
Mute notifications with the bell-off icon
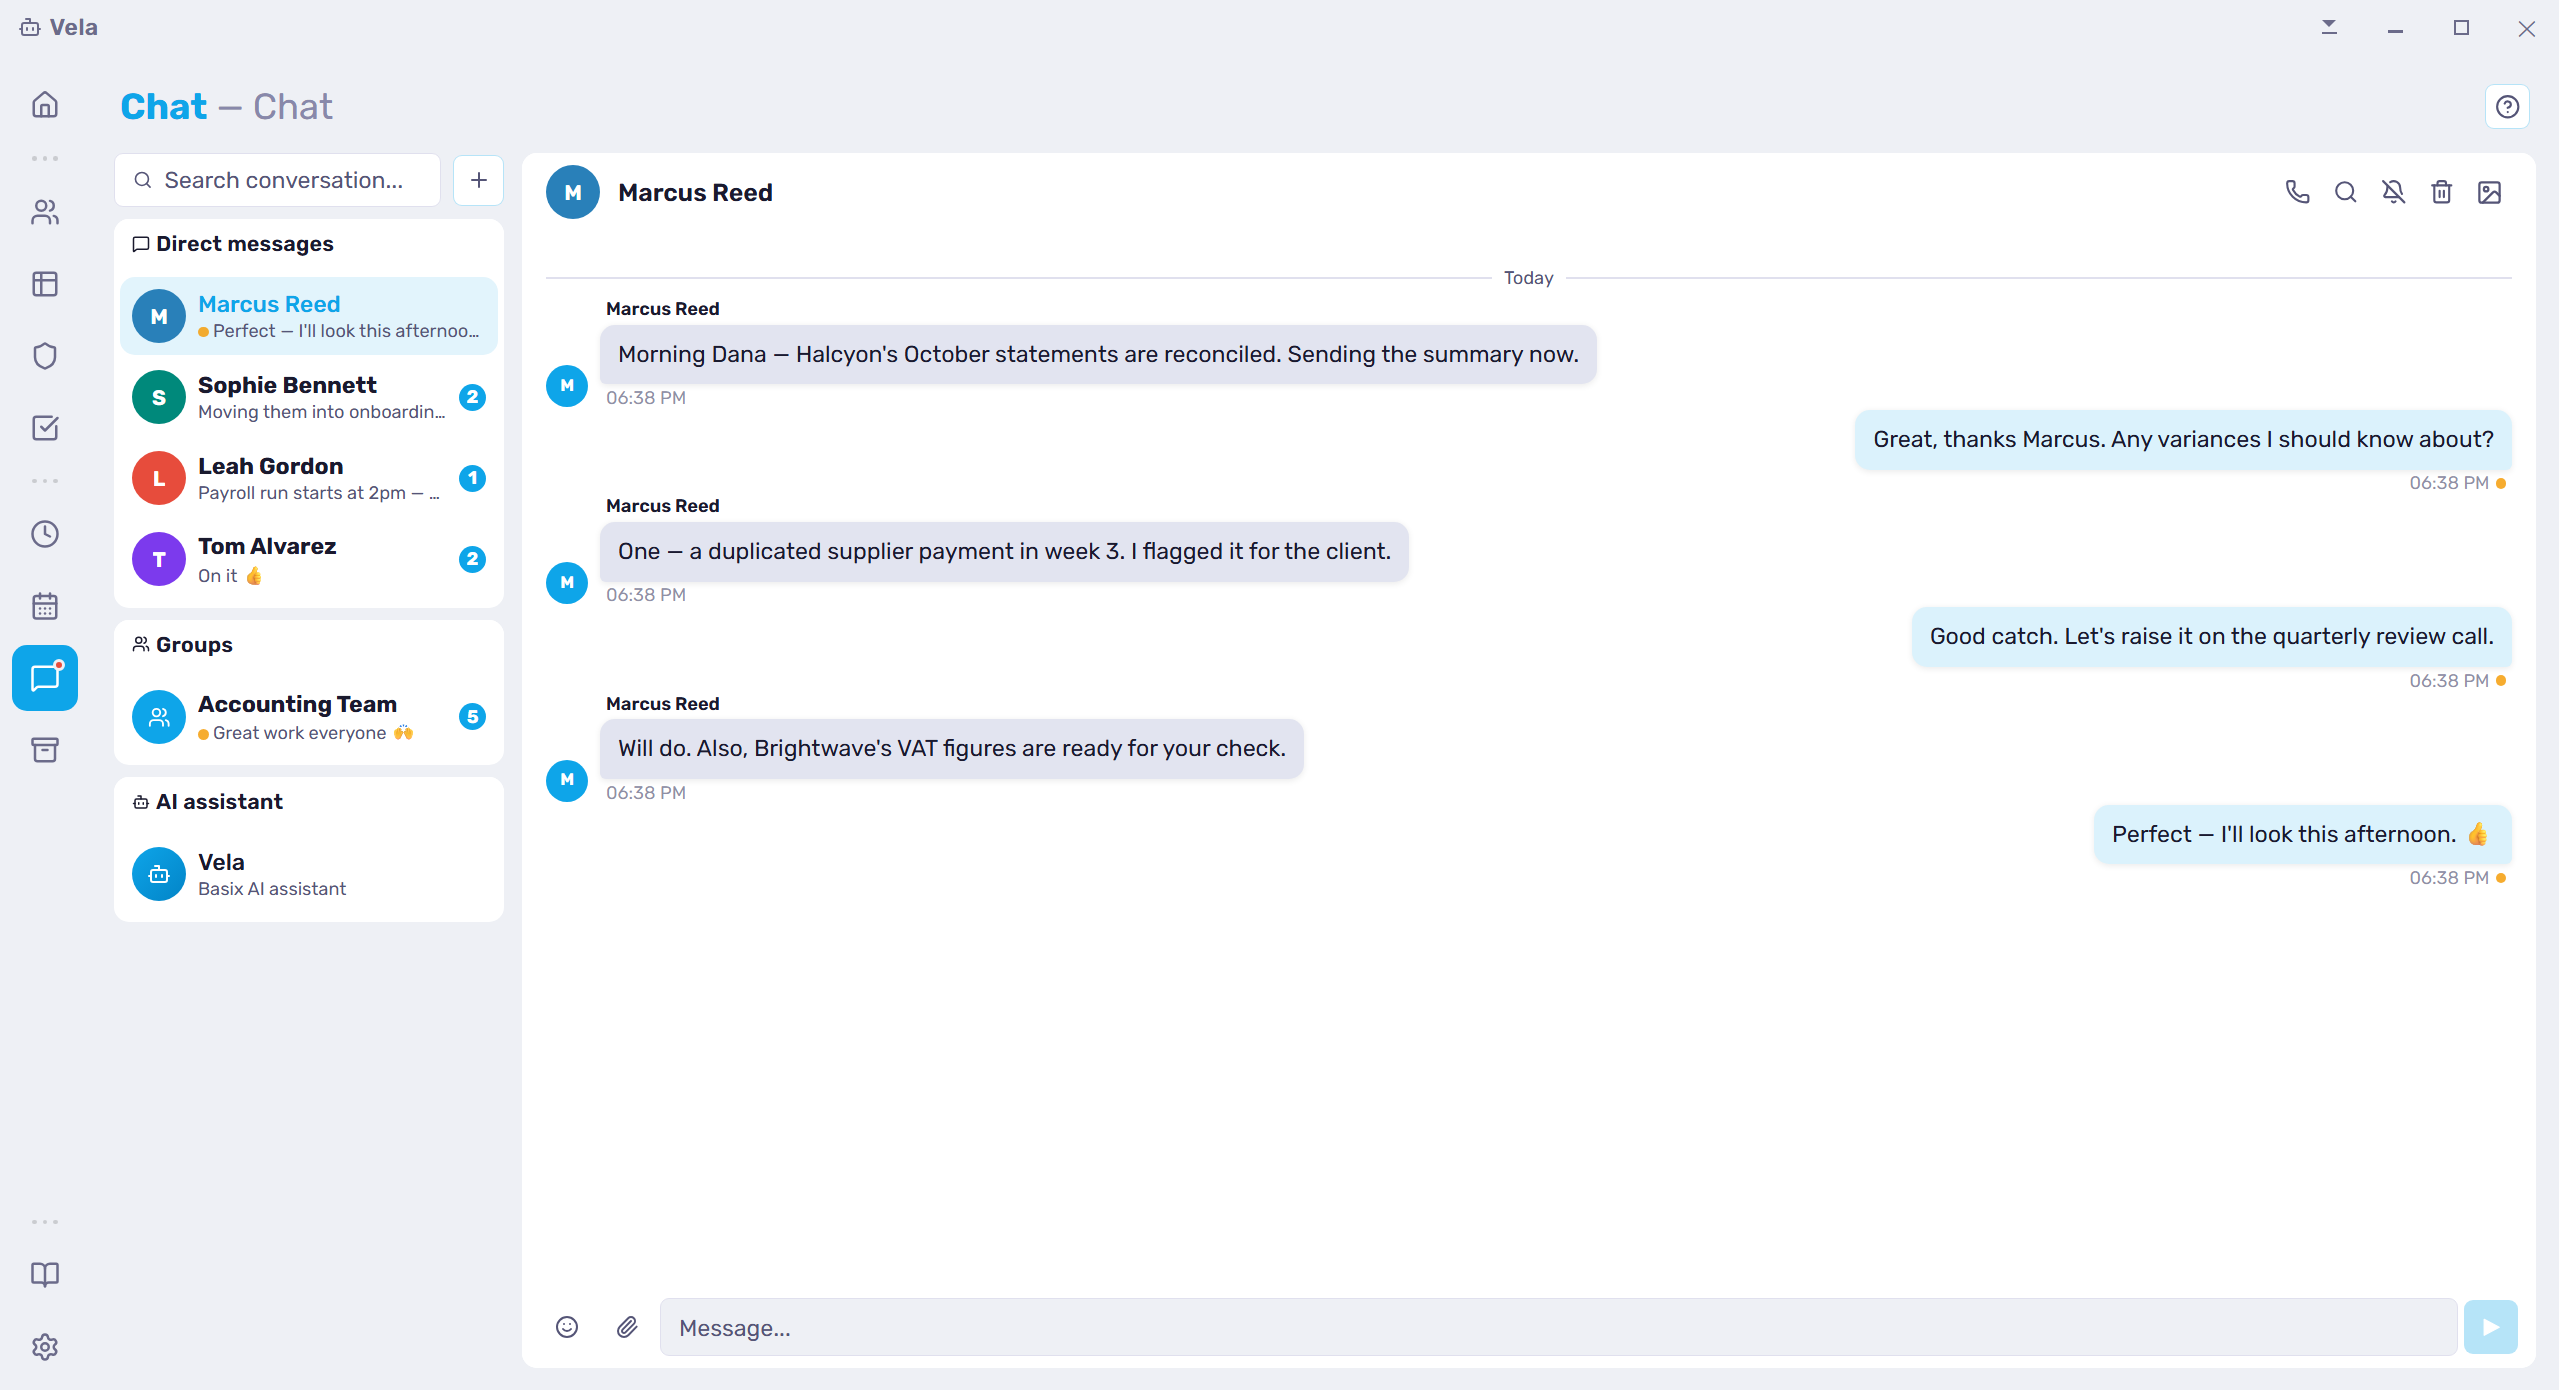tap(2393, 192)
